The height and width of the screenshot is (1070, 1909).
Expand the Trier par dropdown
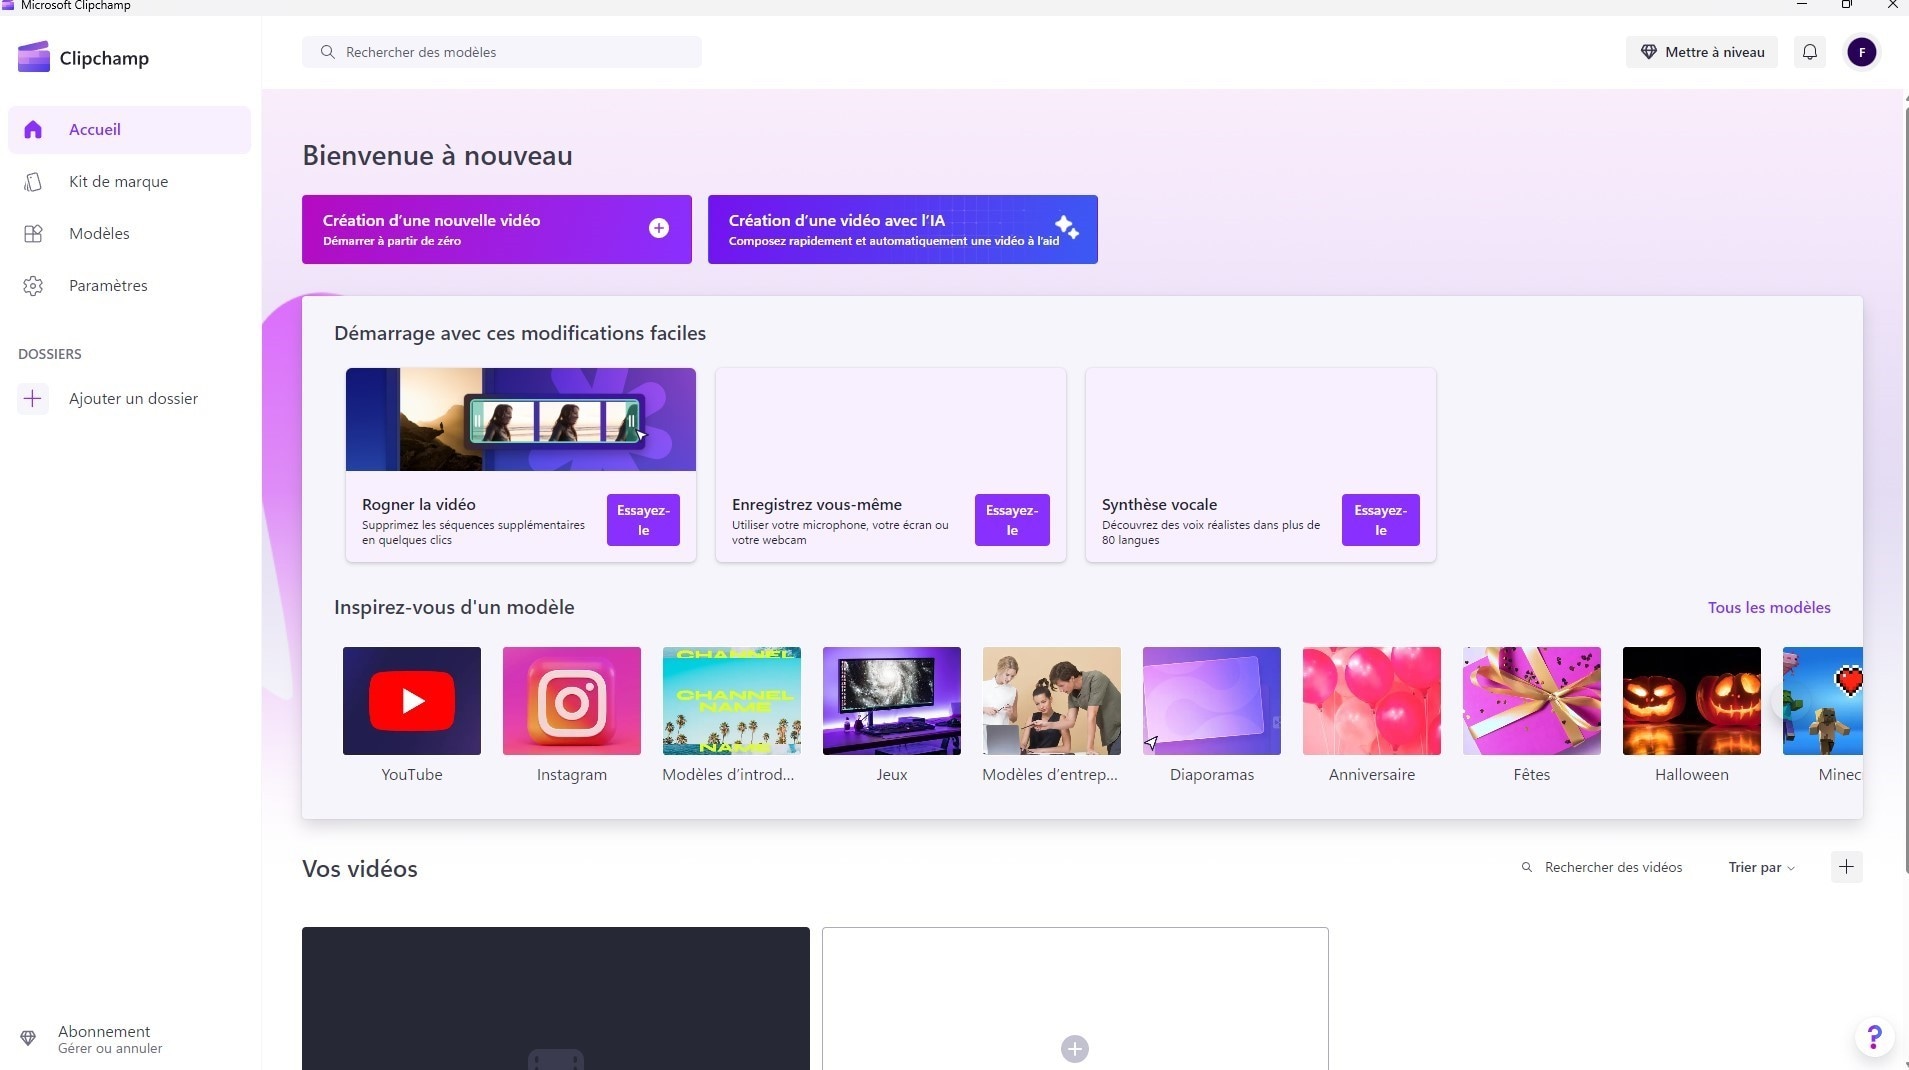point(1761,867)
